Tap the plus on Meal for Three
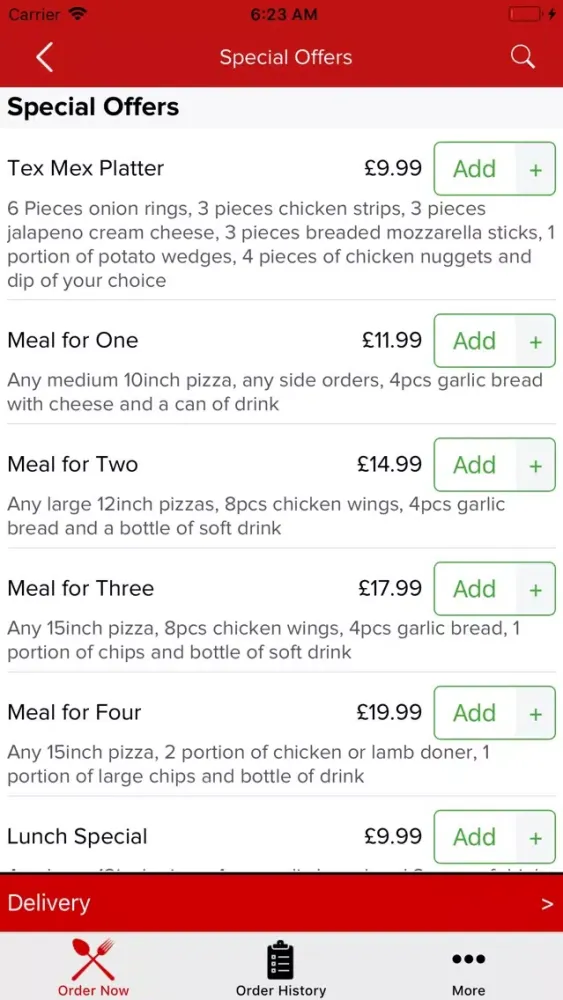Viewport: 563px width, 1000px height. (x=536, y=589)
